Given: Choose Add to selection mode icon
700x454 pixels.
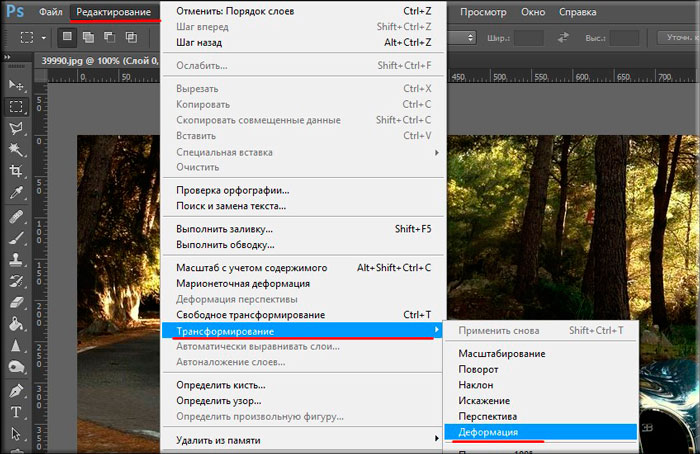Looking at the screenshot, I should click(88, 37).
